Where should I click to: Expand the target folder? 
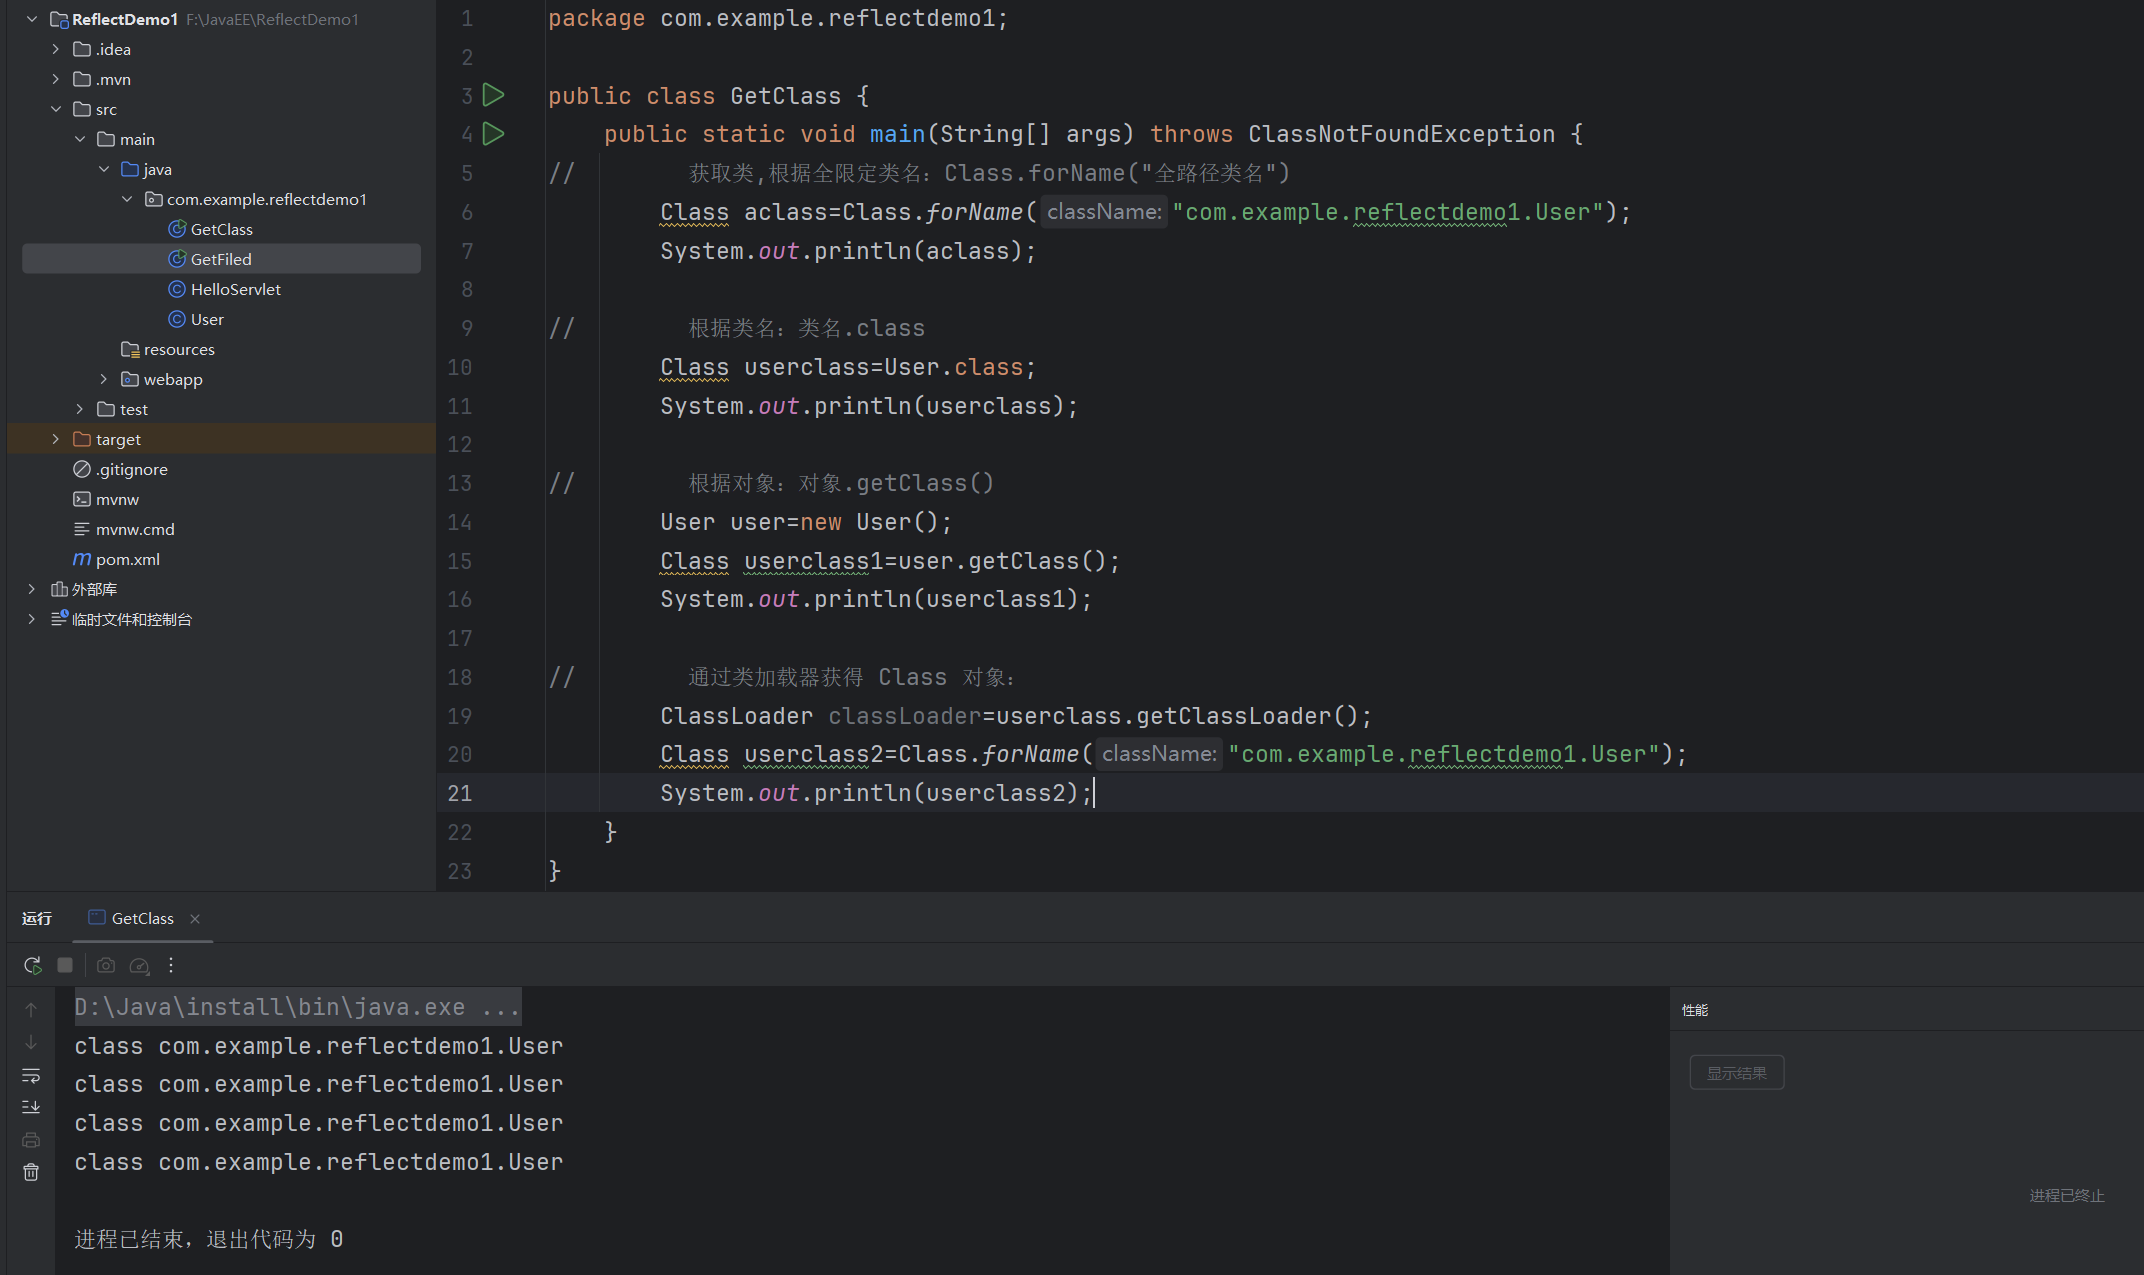click(x=56, y=439)
